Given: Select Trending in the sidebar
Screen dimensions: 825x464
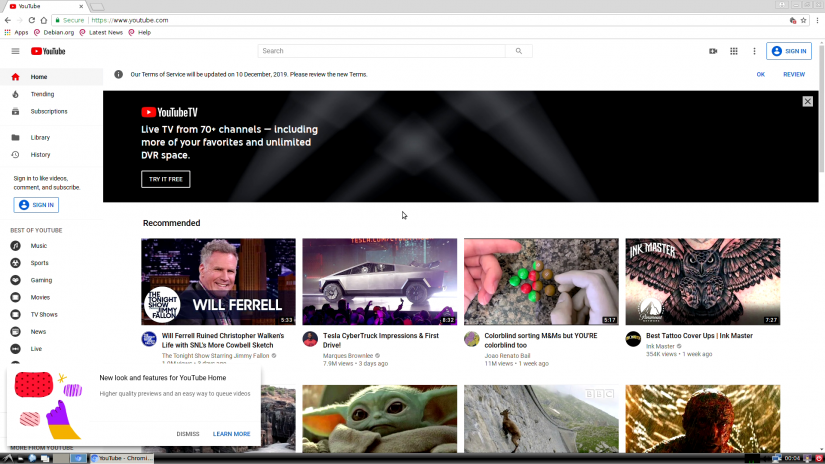Looking at the screenshot, I should (x=42, y=94).
